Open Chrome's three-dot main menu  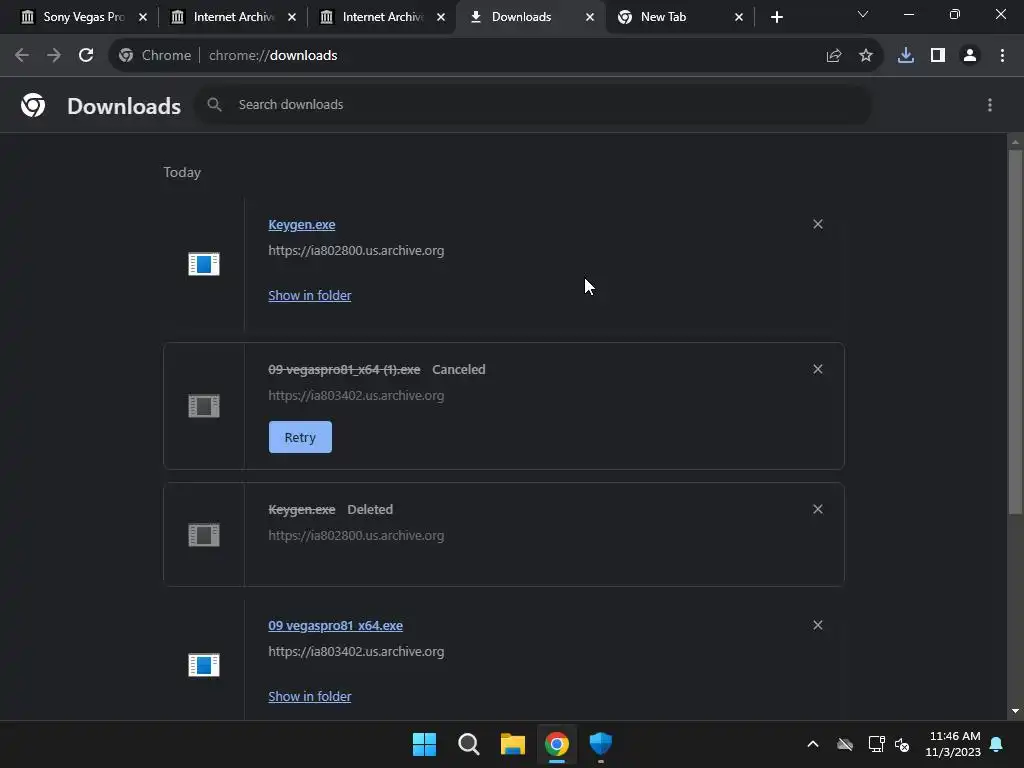pos(1002,56)
